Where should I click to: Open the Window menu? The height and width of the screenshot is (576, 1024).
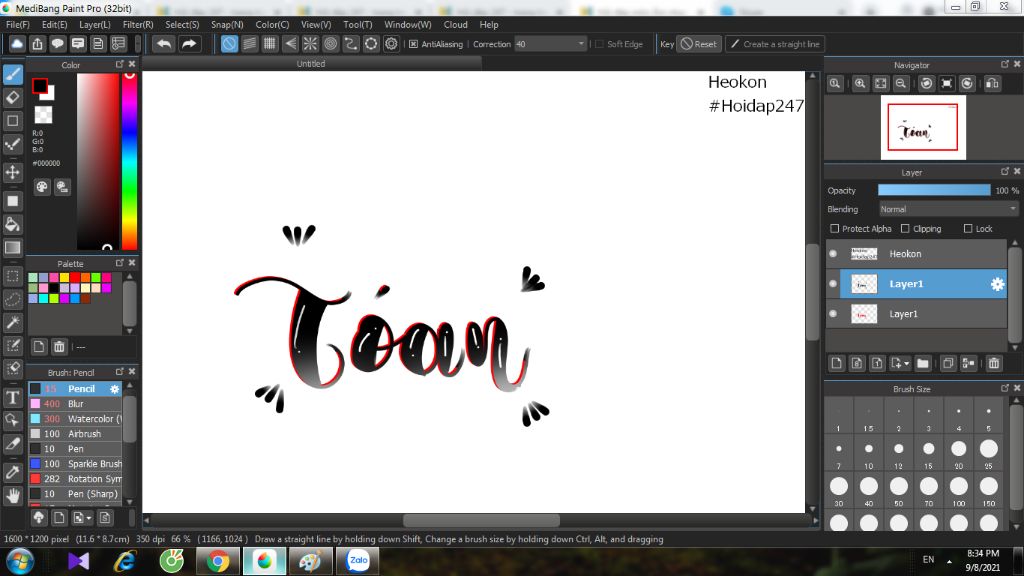pos(408,24)
